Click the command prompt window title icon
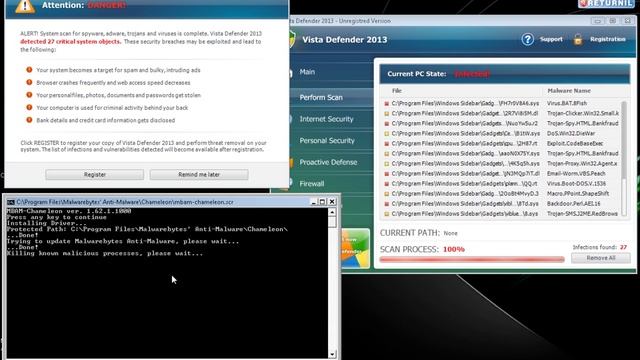Screen dimensions: 640x360 click(x=11, y=202)
